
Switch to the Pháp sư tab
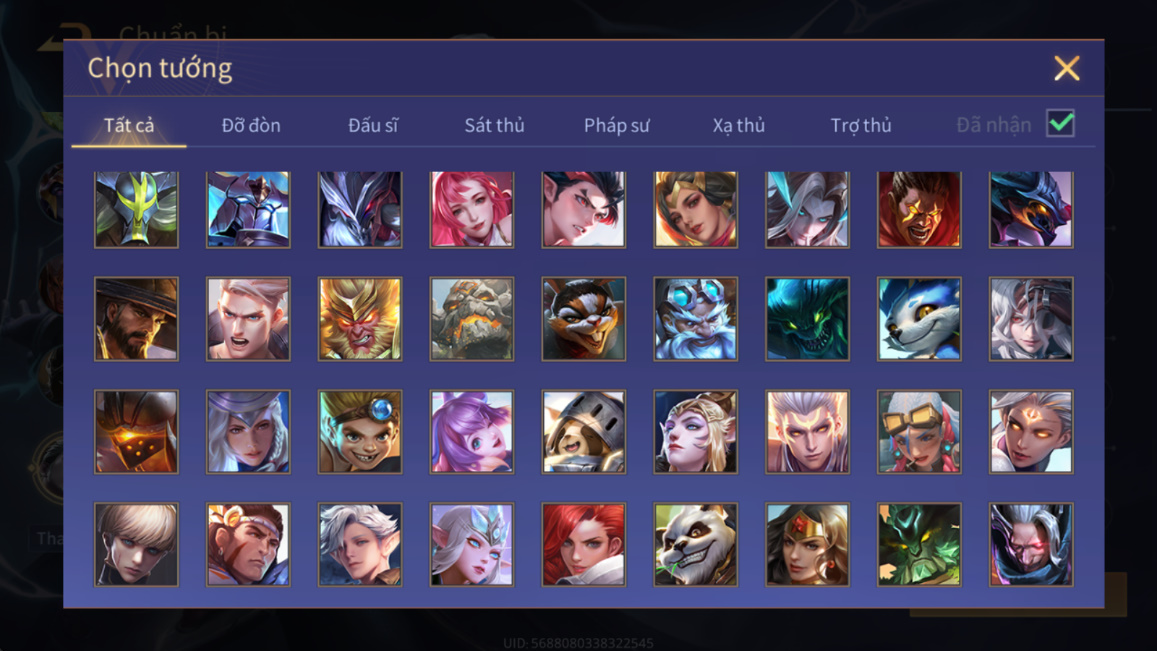[617, 125]
